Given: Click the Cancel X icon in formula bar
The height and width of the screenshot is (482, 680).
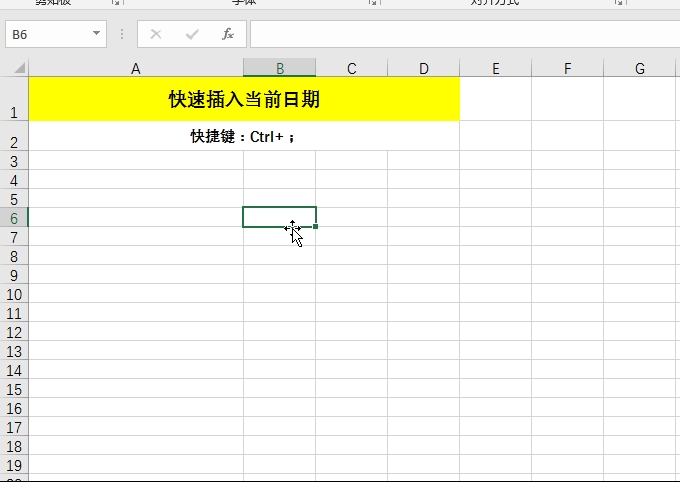Looking at the screenshot, I should click(x=156, y=34).
